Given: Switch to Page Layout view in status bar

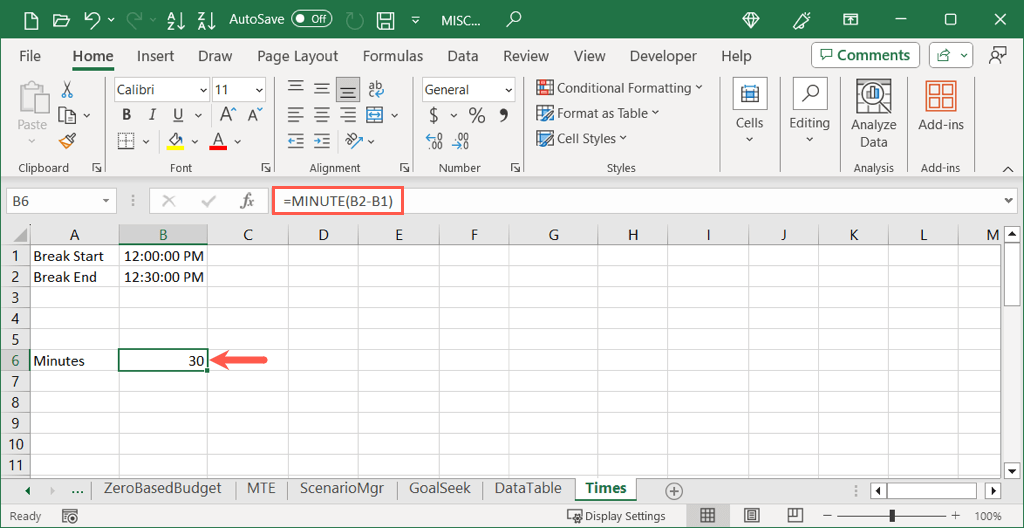Looking at the screenshot, I should pyautogui.click(x=751, y=516).
